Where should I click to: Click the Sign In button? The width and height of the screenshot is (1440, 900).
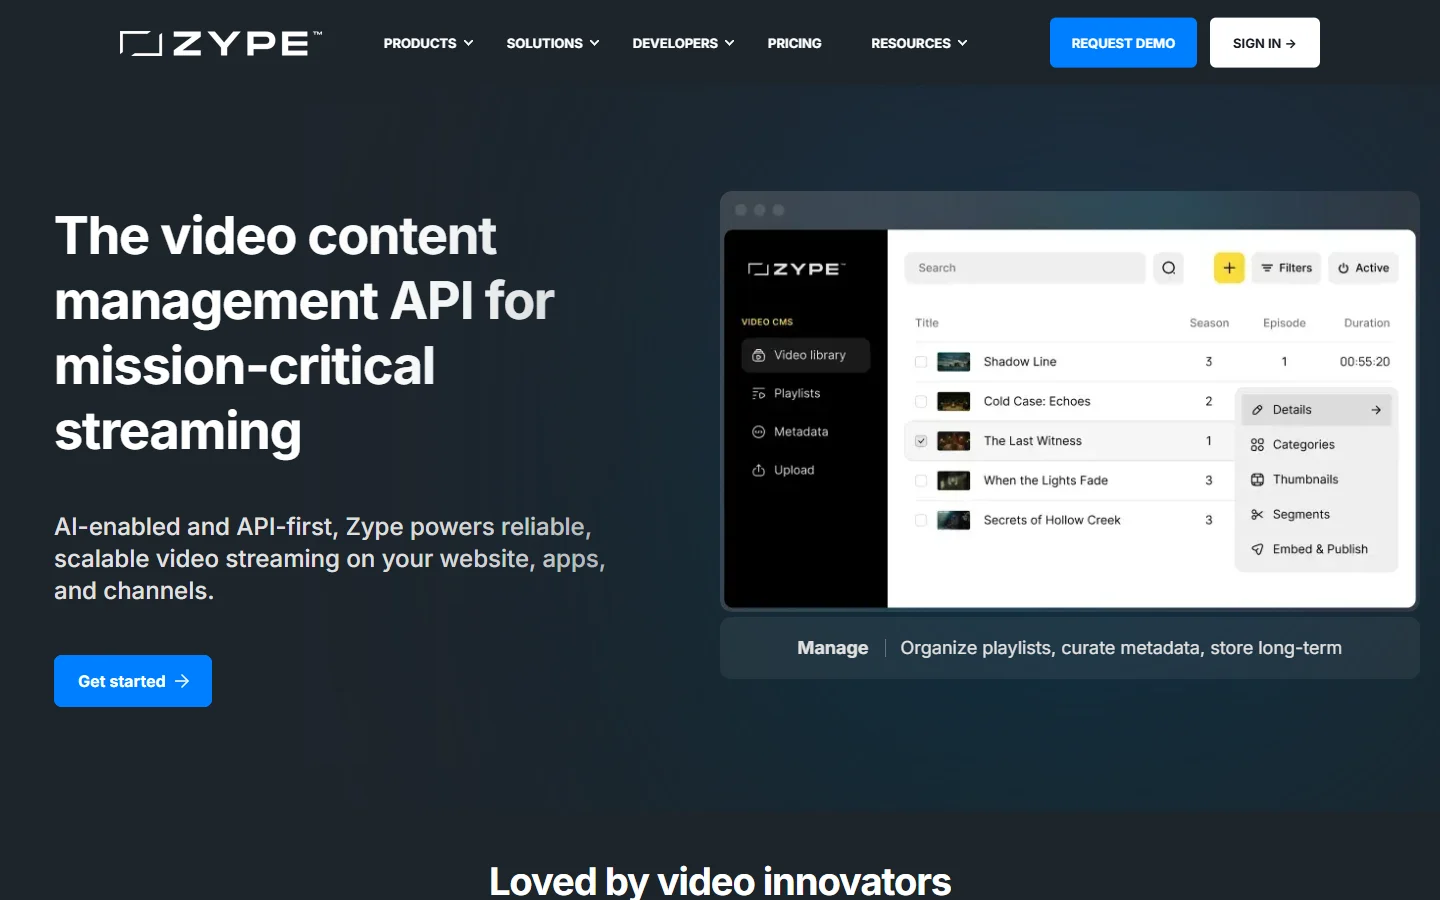tap(1264, 43)
